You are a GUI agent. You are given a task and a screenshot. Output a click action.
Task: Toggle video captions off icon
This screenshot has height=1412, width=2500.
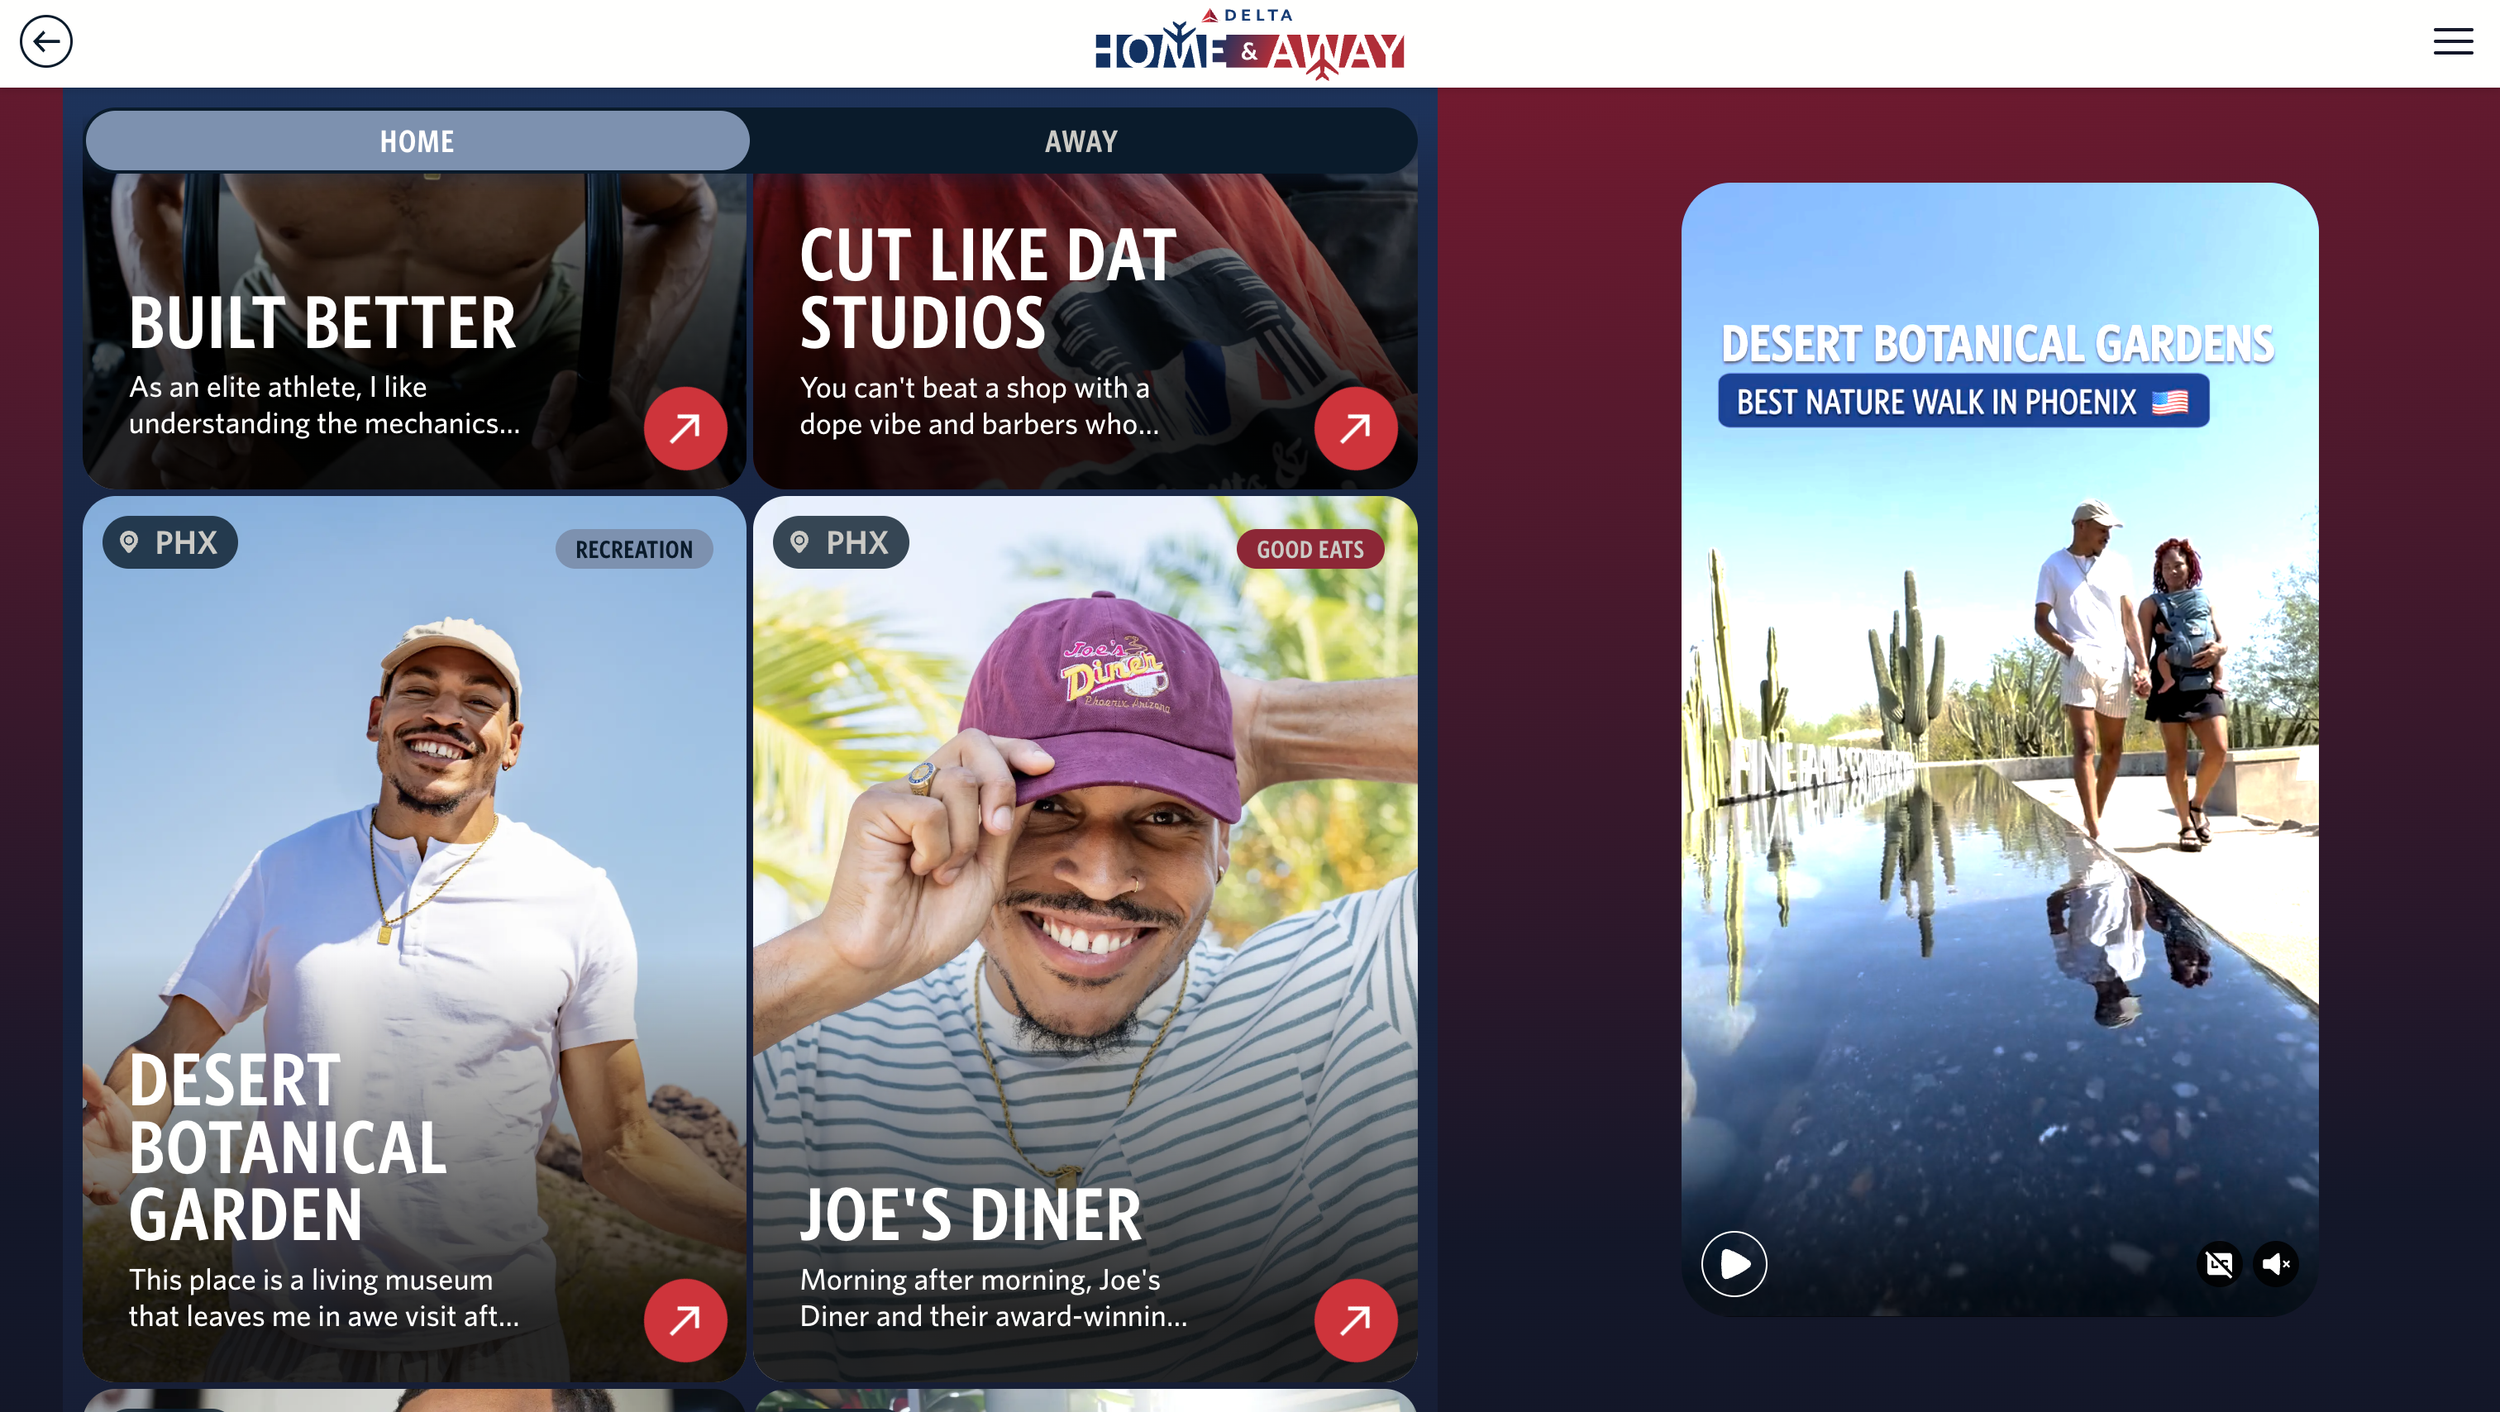click(2219, 1264)
